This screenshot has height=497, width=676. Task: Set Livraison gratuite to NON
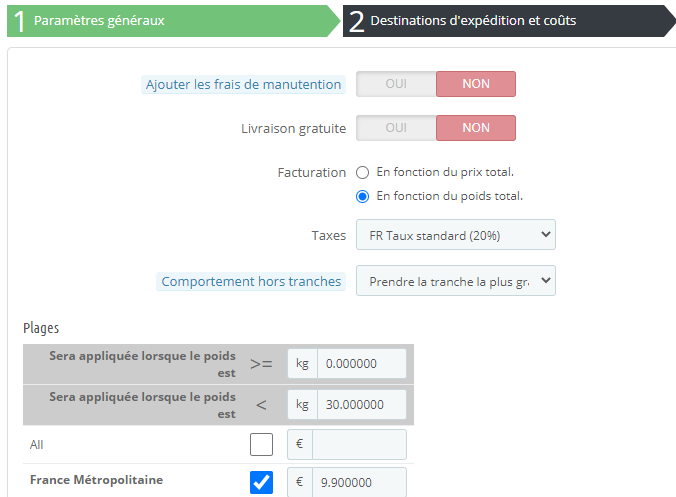pyautogui.click(x=476, y=128)
